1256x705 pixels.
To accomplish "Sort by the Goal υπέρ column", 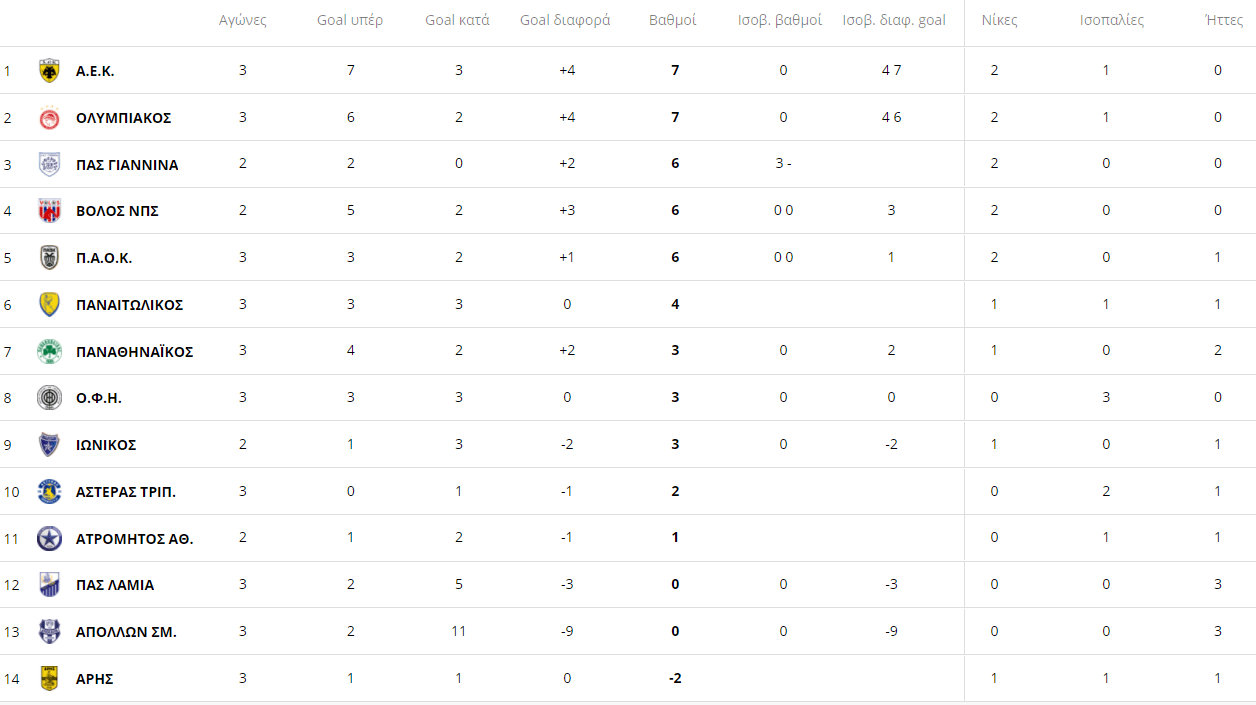I will click(x=350, y=20).
